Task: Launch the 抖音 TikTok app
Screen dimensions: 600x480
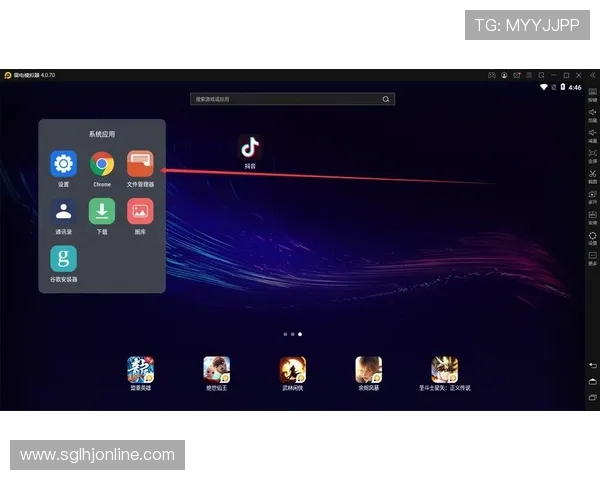Action: 250,148
